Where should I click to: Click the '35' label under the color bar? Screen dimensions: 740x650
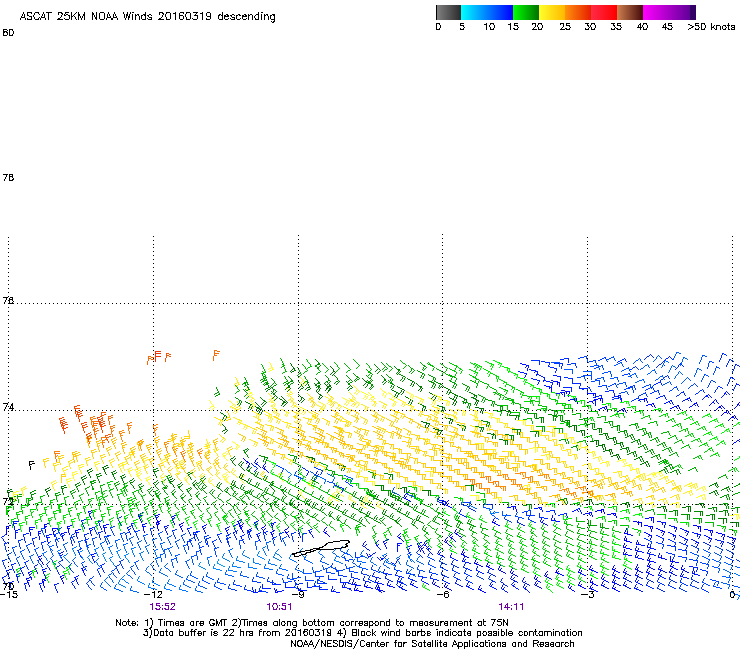pyautogui.click(x=616, y=27)
